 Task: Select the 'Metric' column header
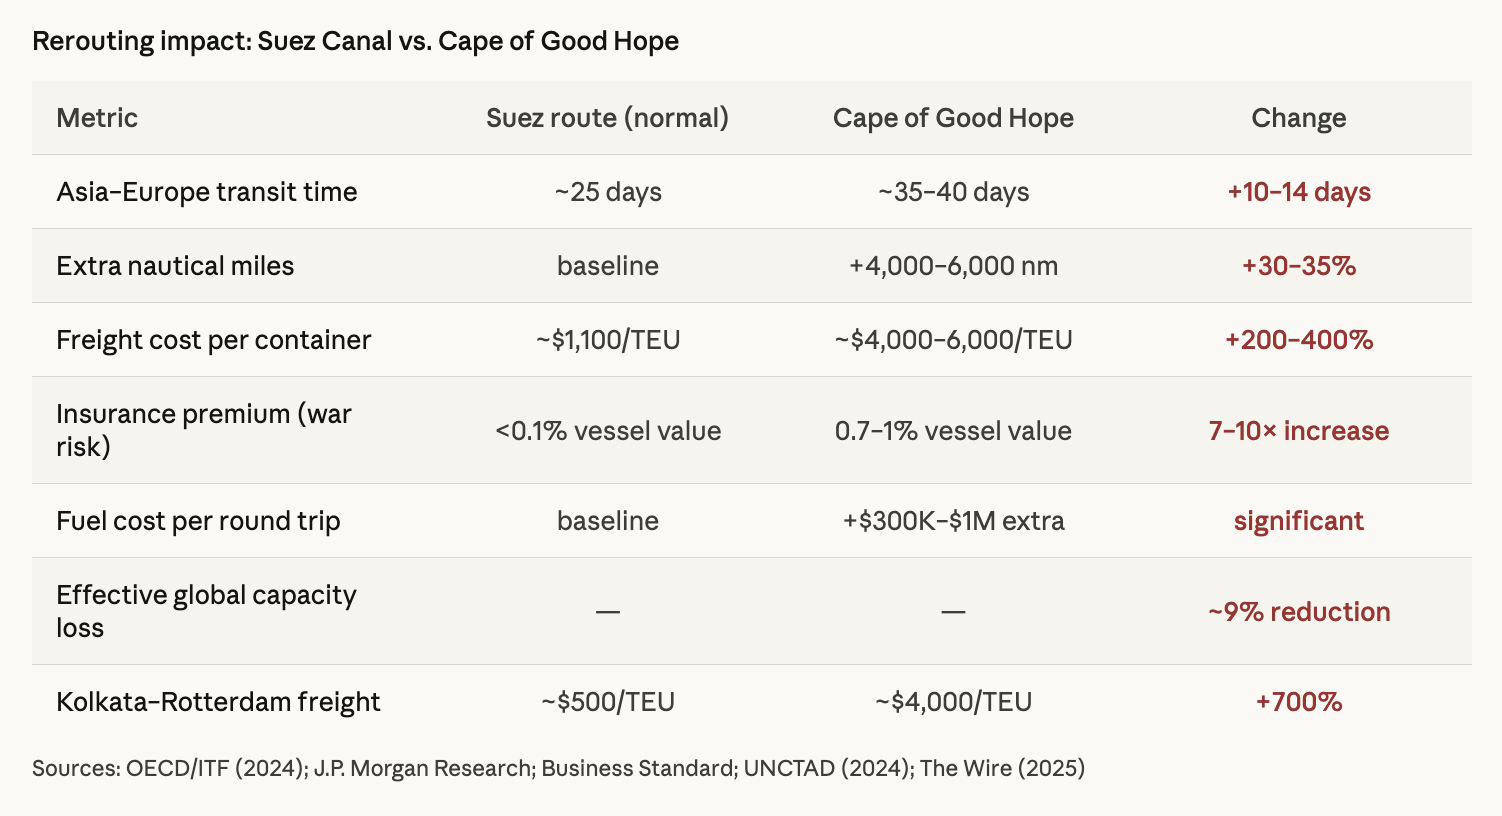click(97, 118)
